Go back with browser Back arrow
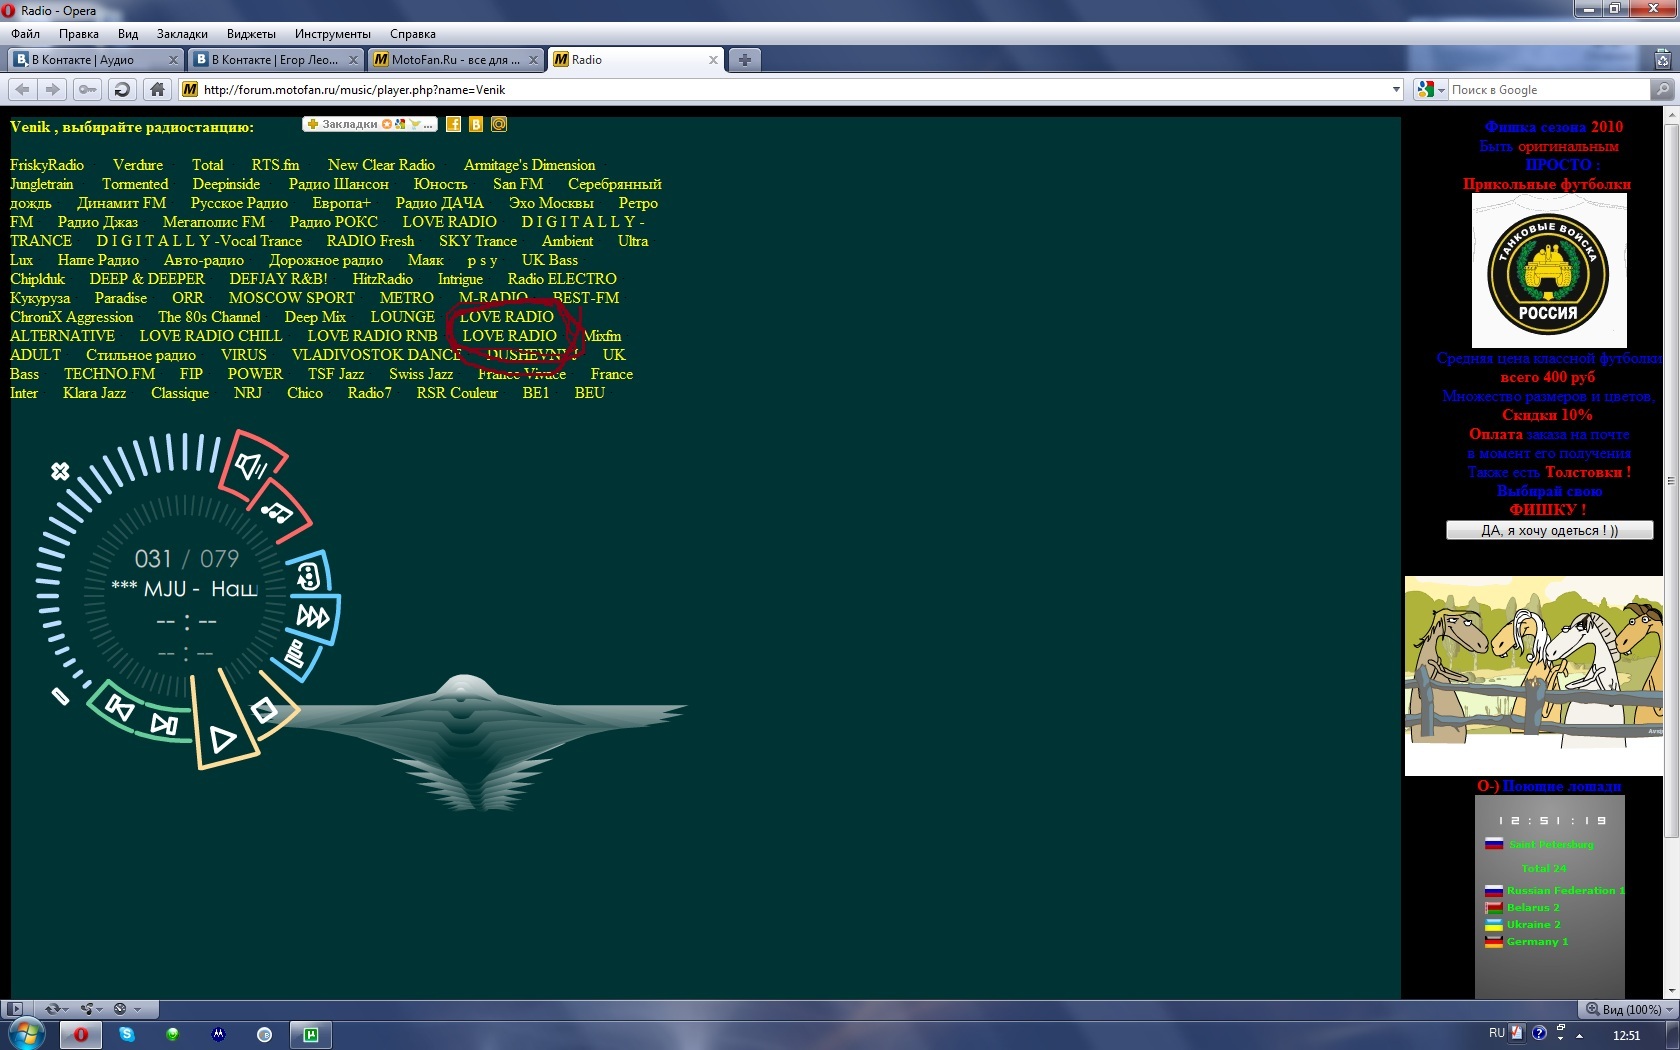 tap(23, 89)
